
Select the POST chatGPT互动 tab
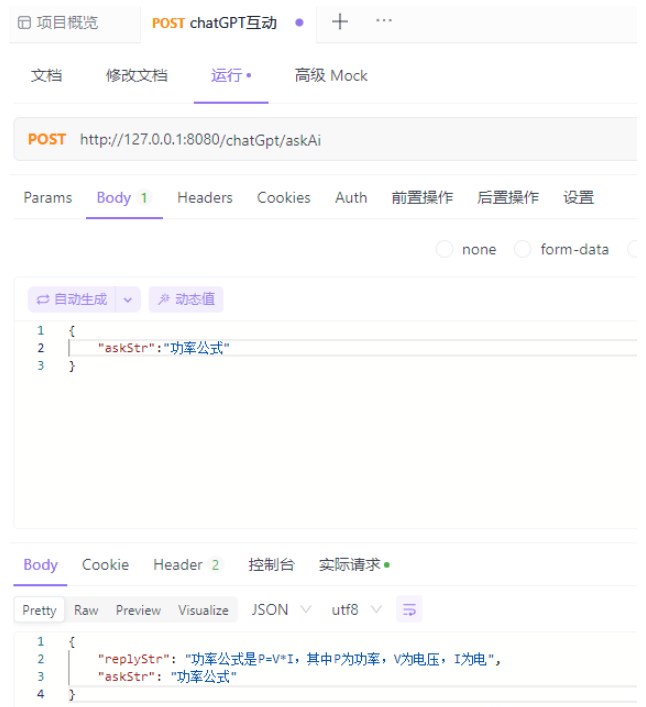pos(214,23)
